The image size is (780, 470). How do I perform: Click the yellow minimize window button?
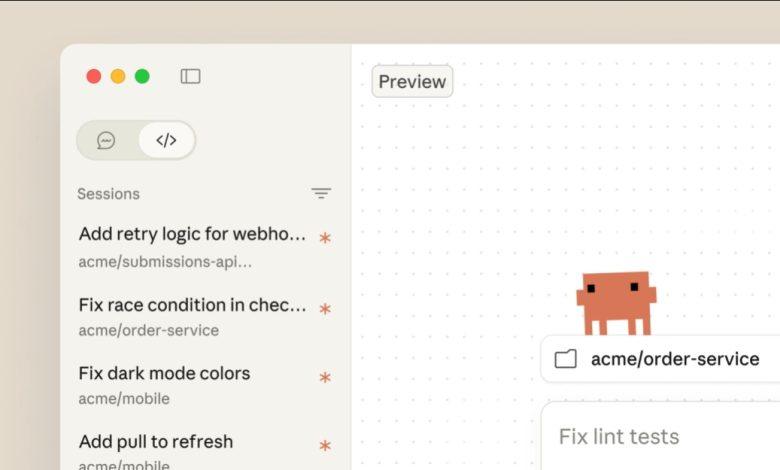click(118, 76)
